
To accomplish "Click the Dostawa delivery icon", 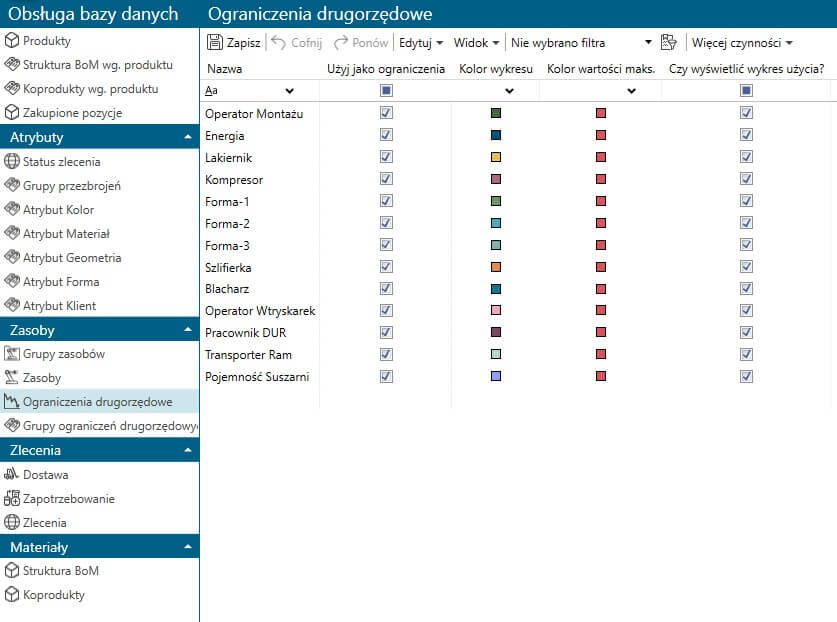I will tap(12, 474).
